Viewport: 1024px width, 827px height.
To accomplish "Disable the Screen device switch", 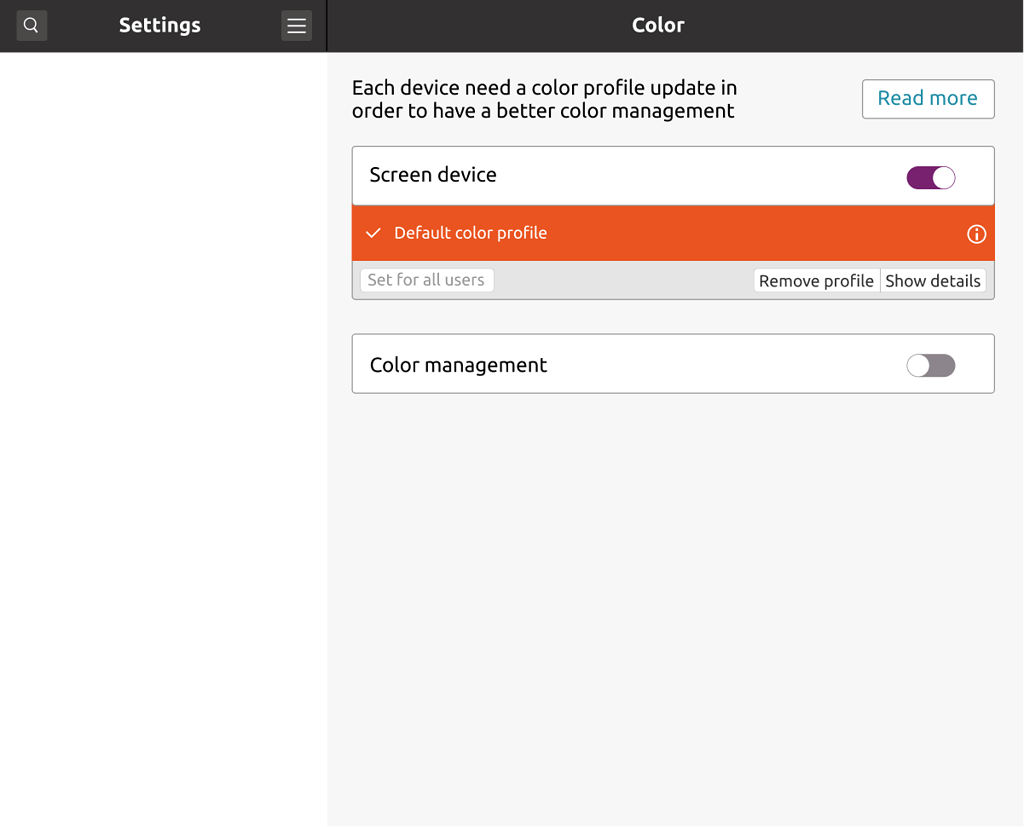I will point(930,177).
